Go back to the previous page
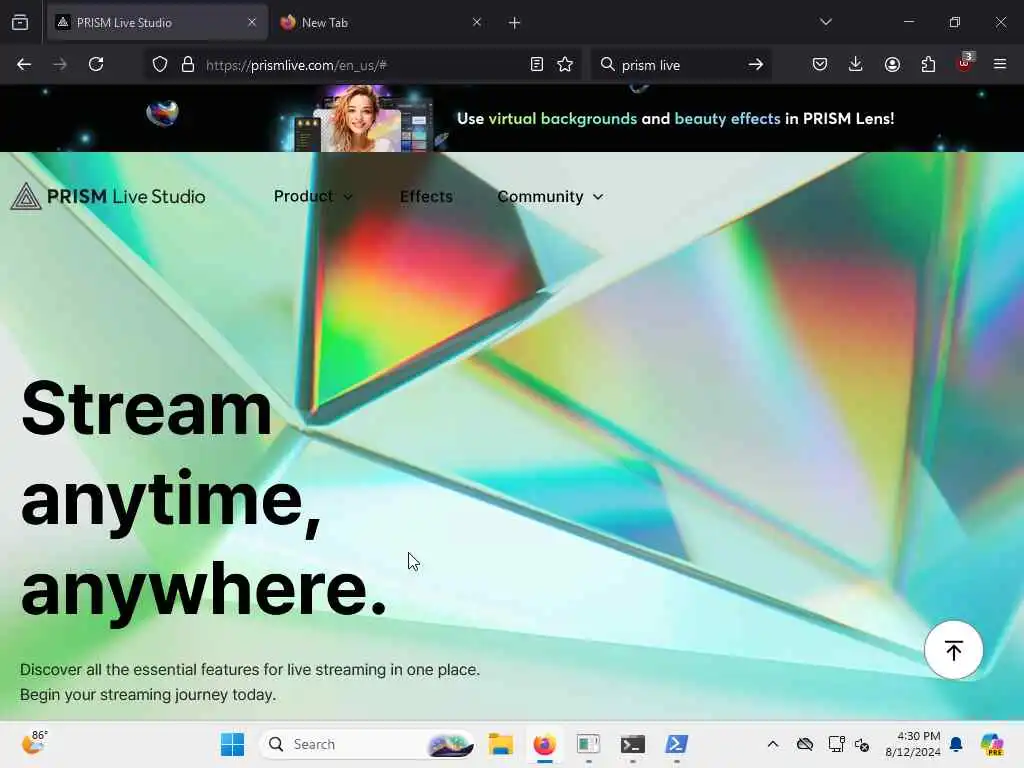 (x=24, y=64)
